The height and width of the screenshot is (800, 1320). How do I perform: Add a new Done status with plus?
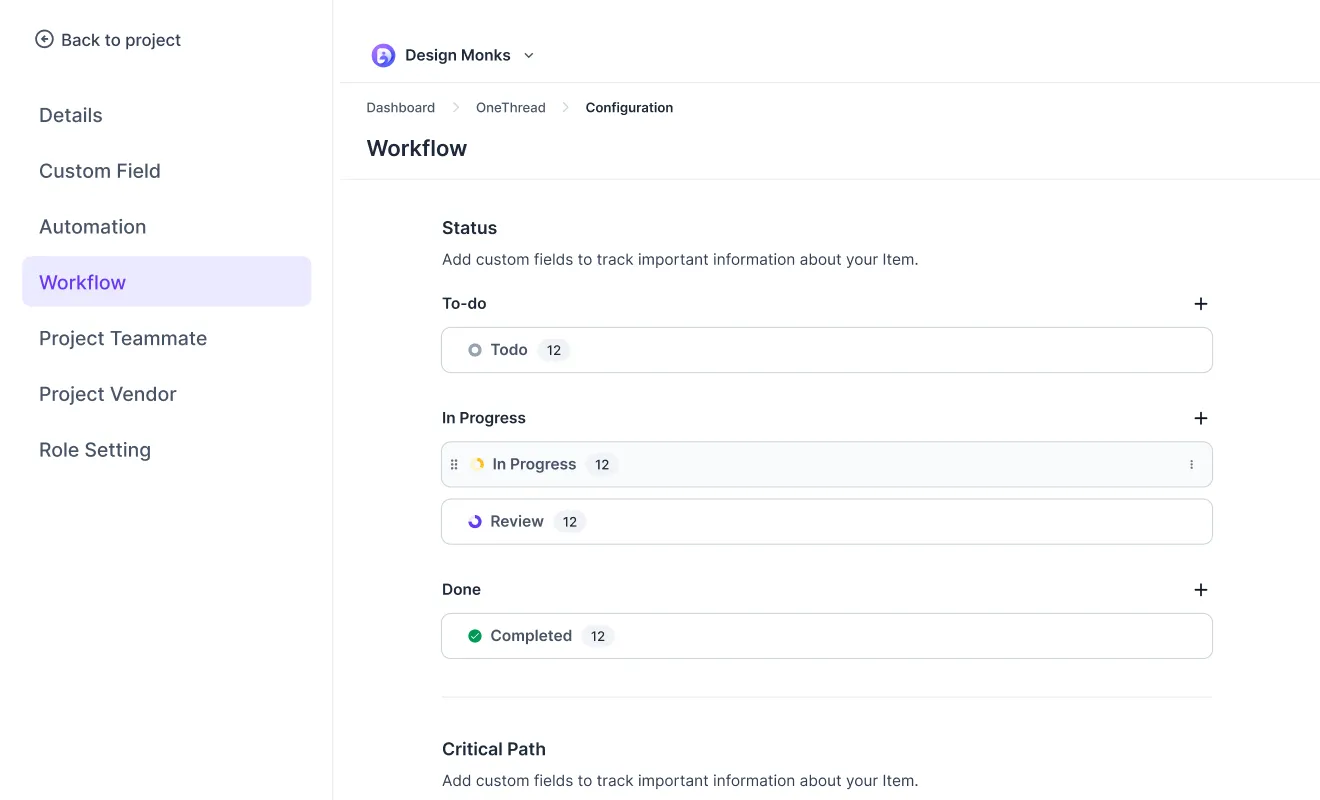1201,590
